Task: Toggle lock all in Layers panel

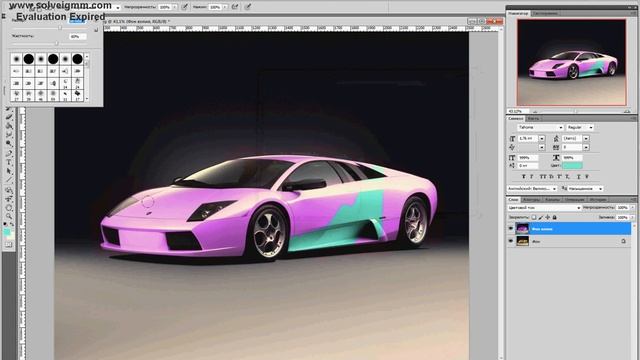Action: (x=554, y=218)
